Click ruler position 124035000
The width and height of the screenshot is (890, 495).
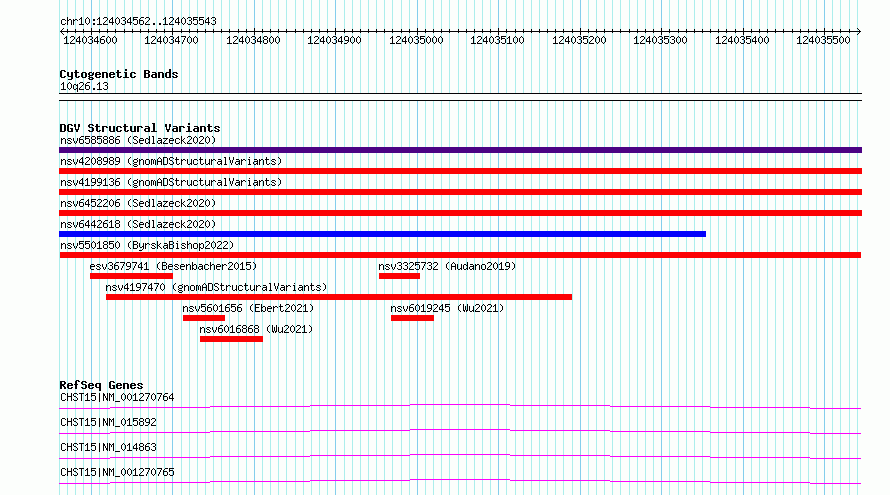point(416,40)
